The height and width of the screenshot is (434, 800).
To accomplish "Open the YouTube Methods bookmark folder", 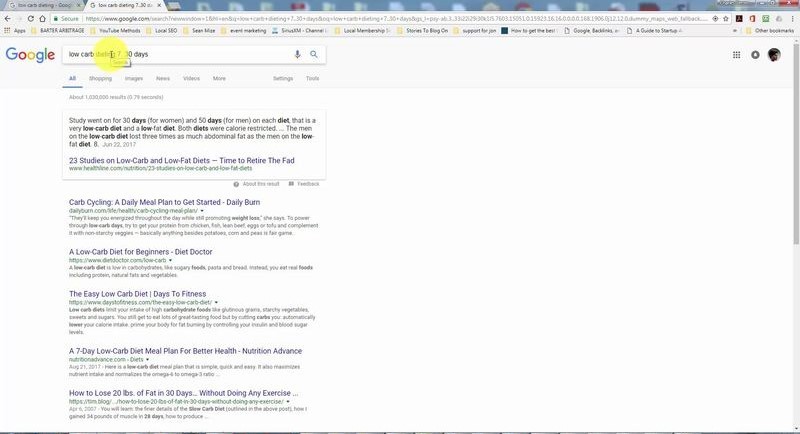I will 123,31.
